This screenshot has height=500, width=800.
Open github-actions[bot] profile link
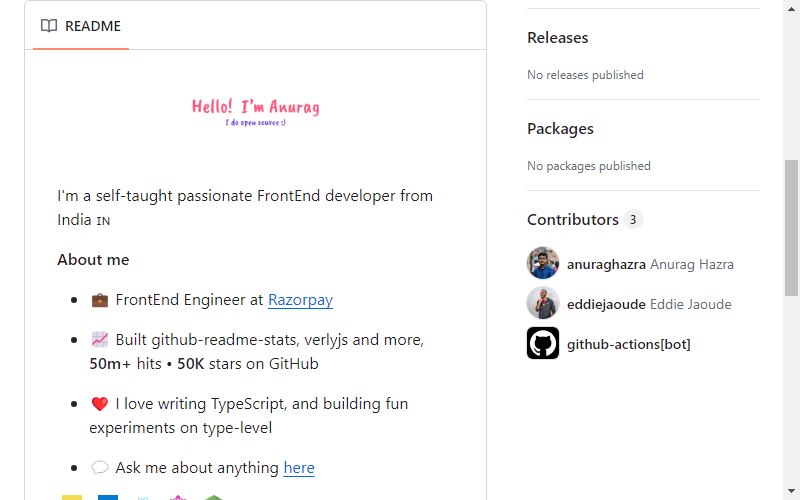coord(629,344)
